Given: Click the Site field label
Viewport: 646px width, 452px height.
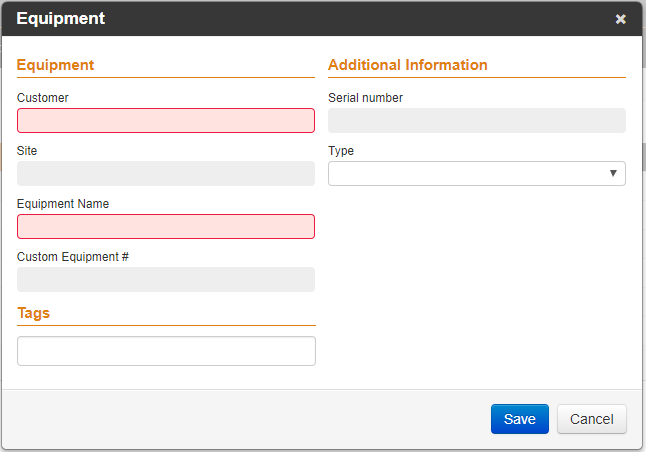Looking at the screenshot, I should (27, 151).
